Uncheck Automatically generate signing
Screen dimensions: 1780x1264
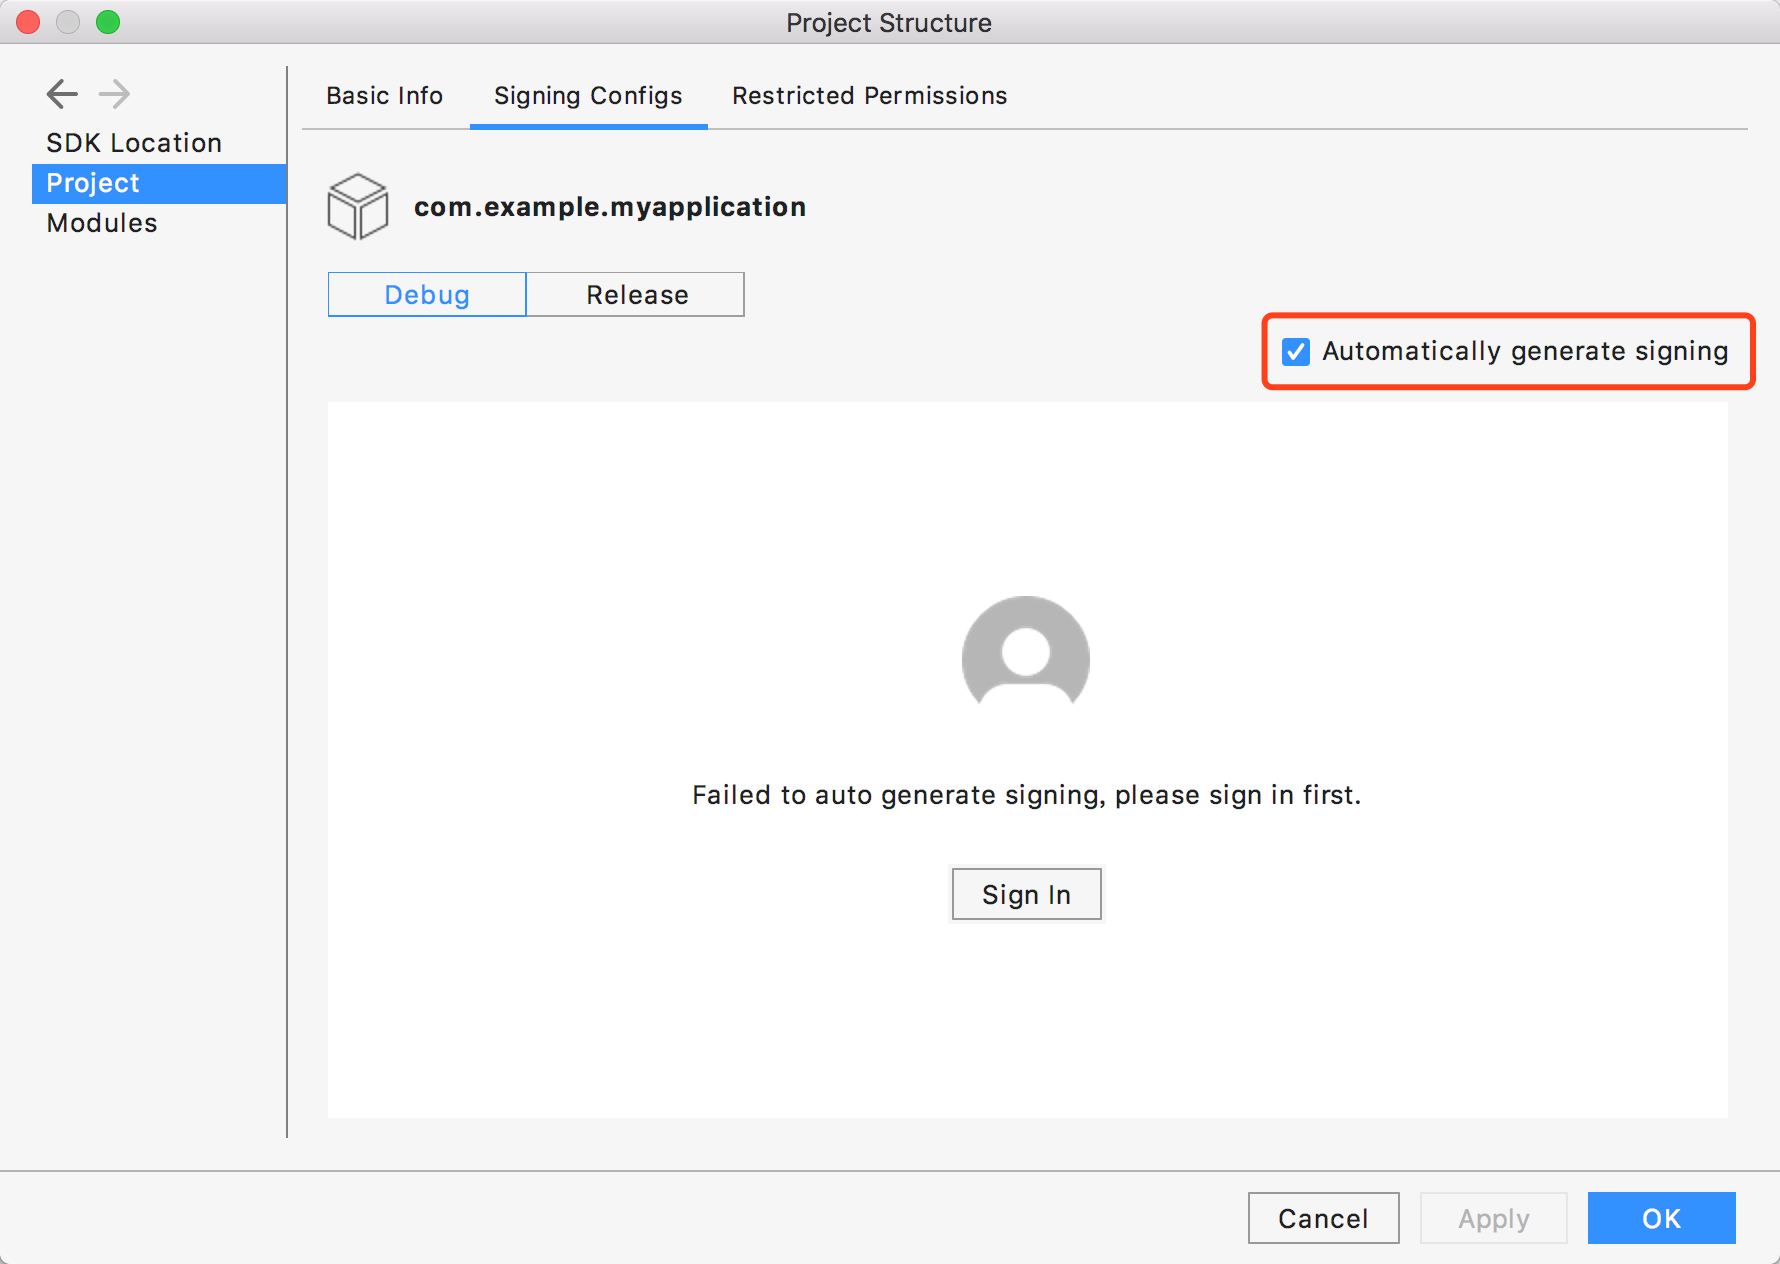coord(1296,352)
